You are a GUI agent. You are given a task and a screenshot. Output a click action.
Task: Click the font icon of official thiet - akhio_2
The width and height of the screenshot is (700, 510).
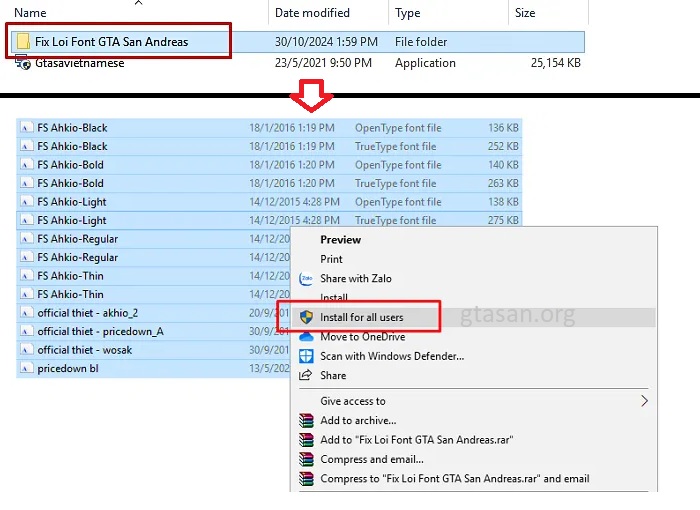(x=26, y=313)
